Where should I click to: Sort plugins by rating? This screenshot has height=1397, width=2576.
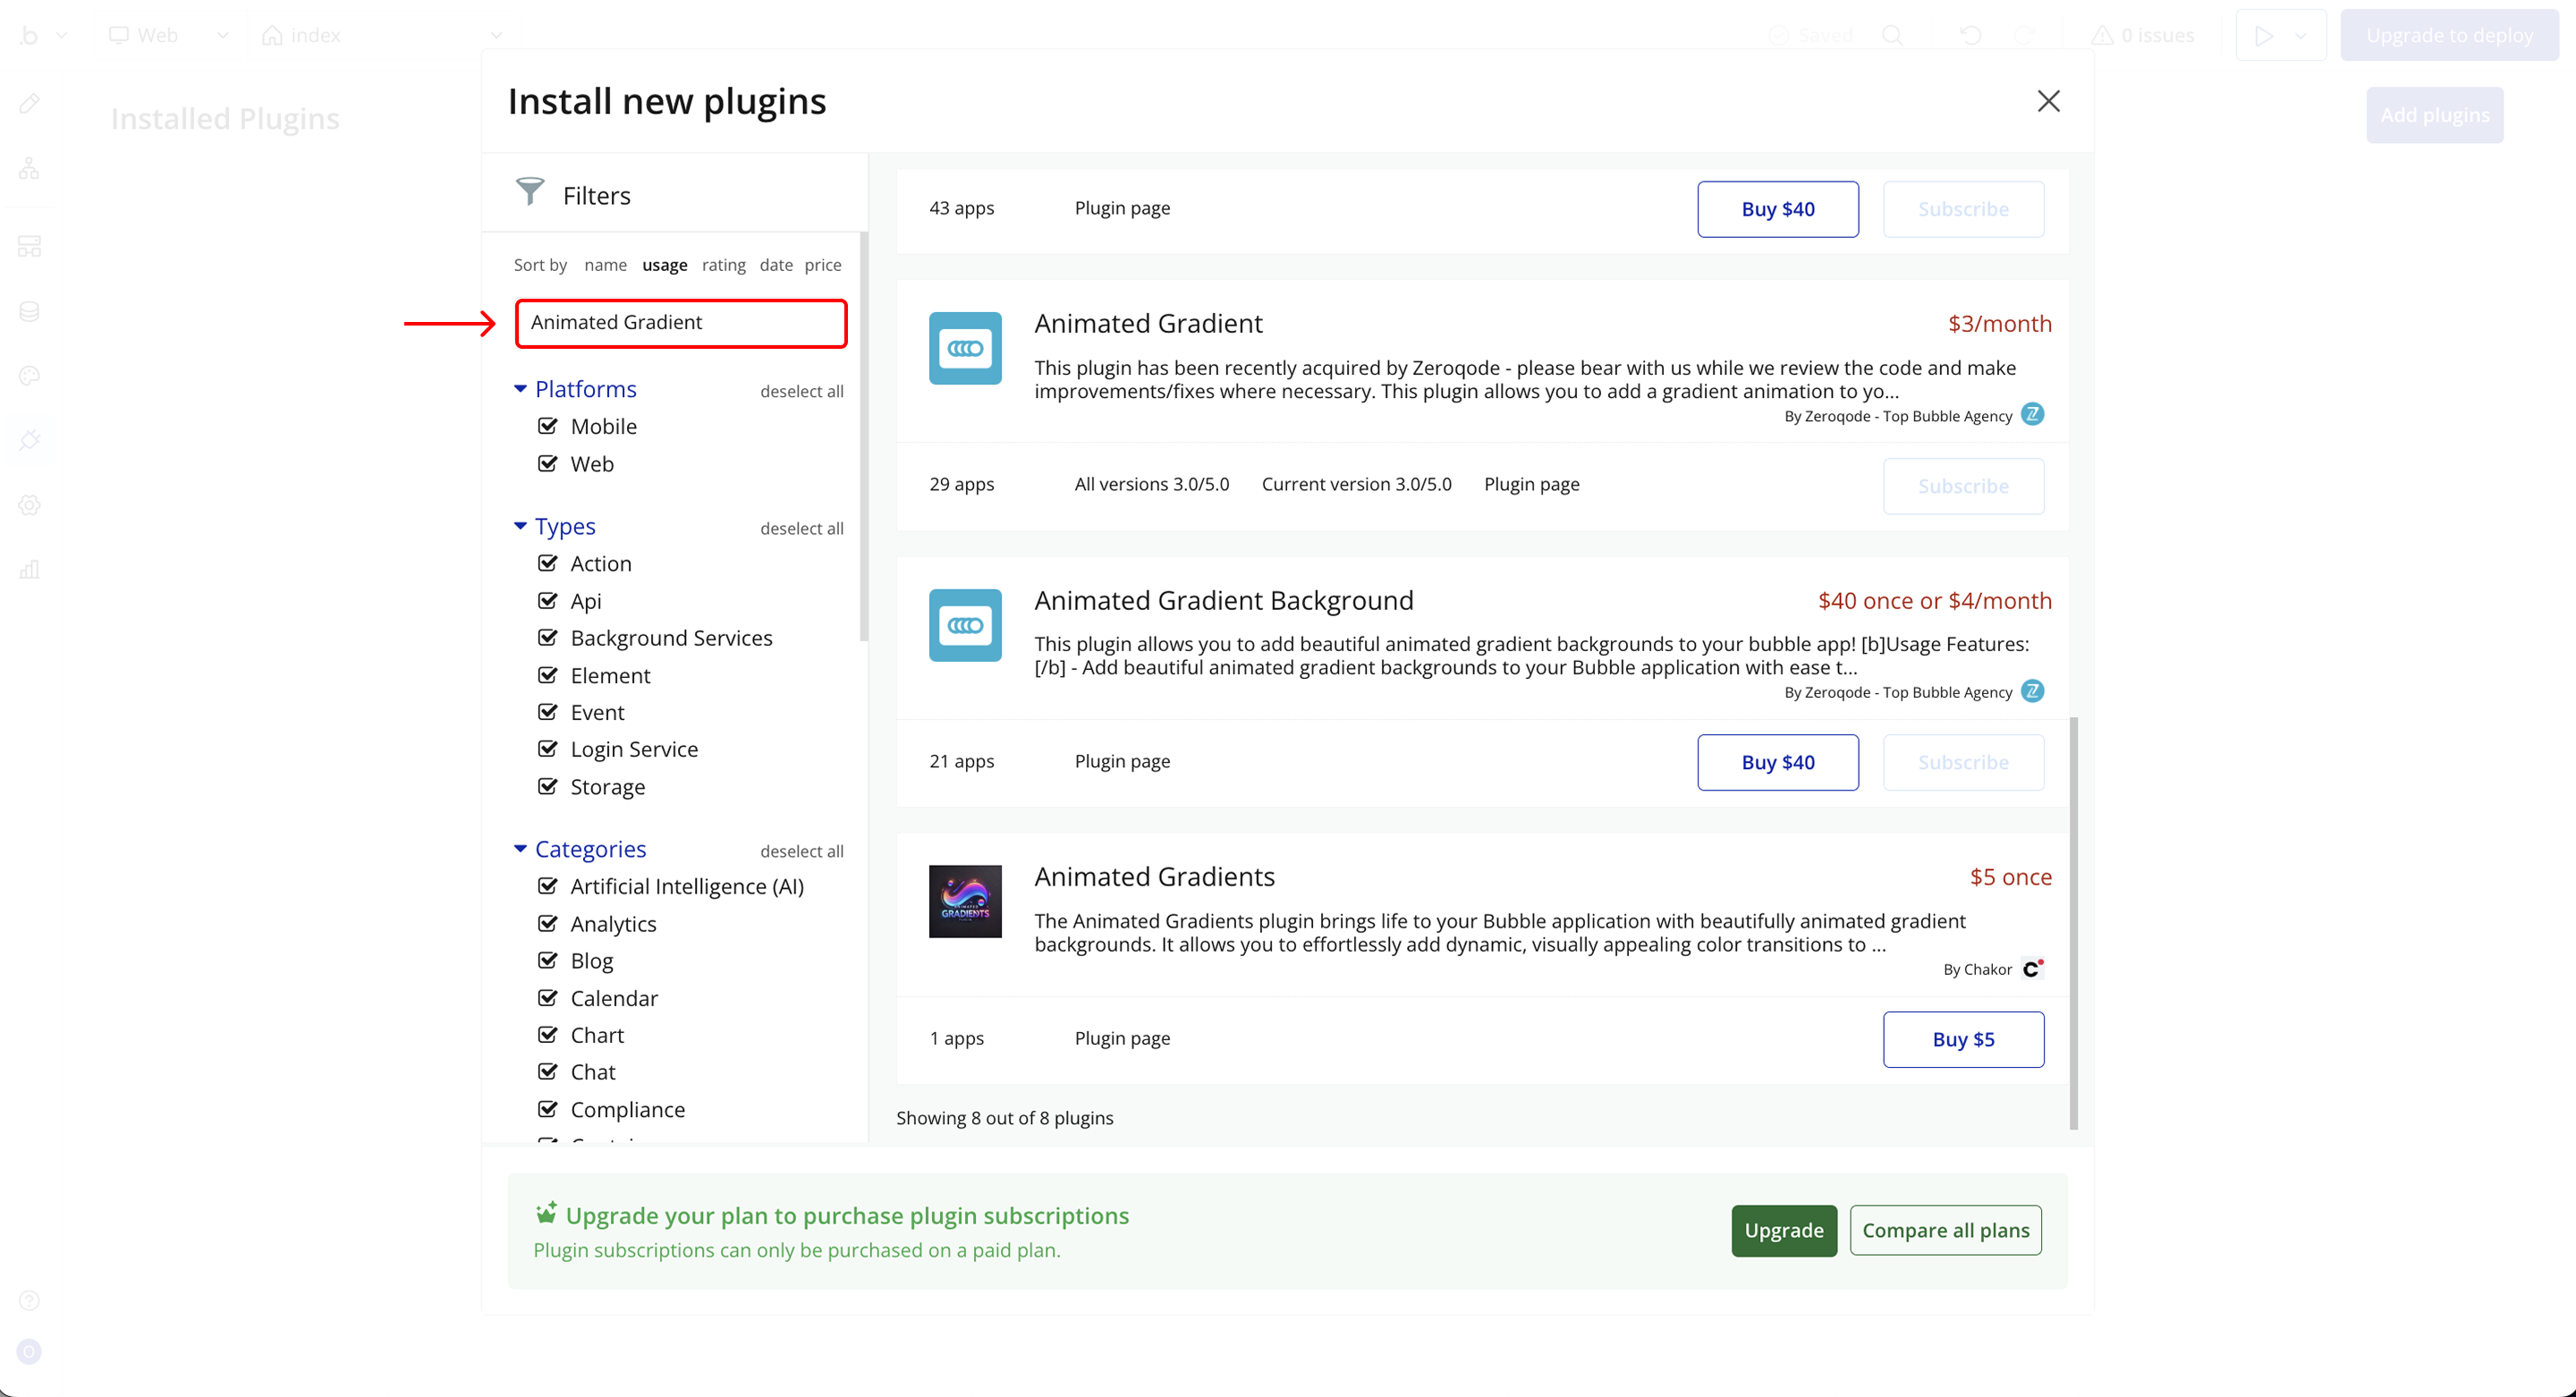tap(723, 265)
